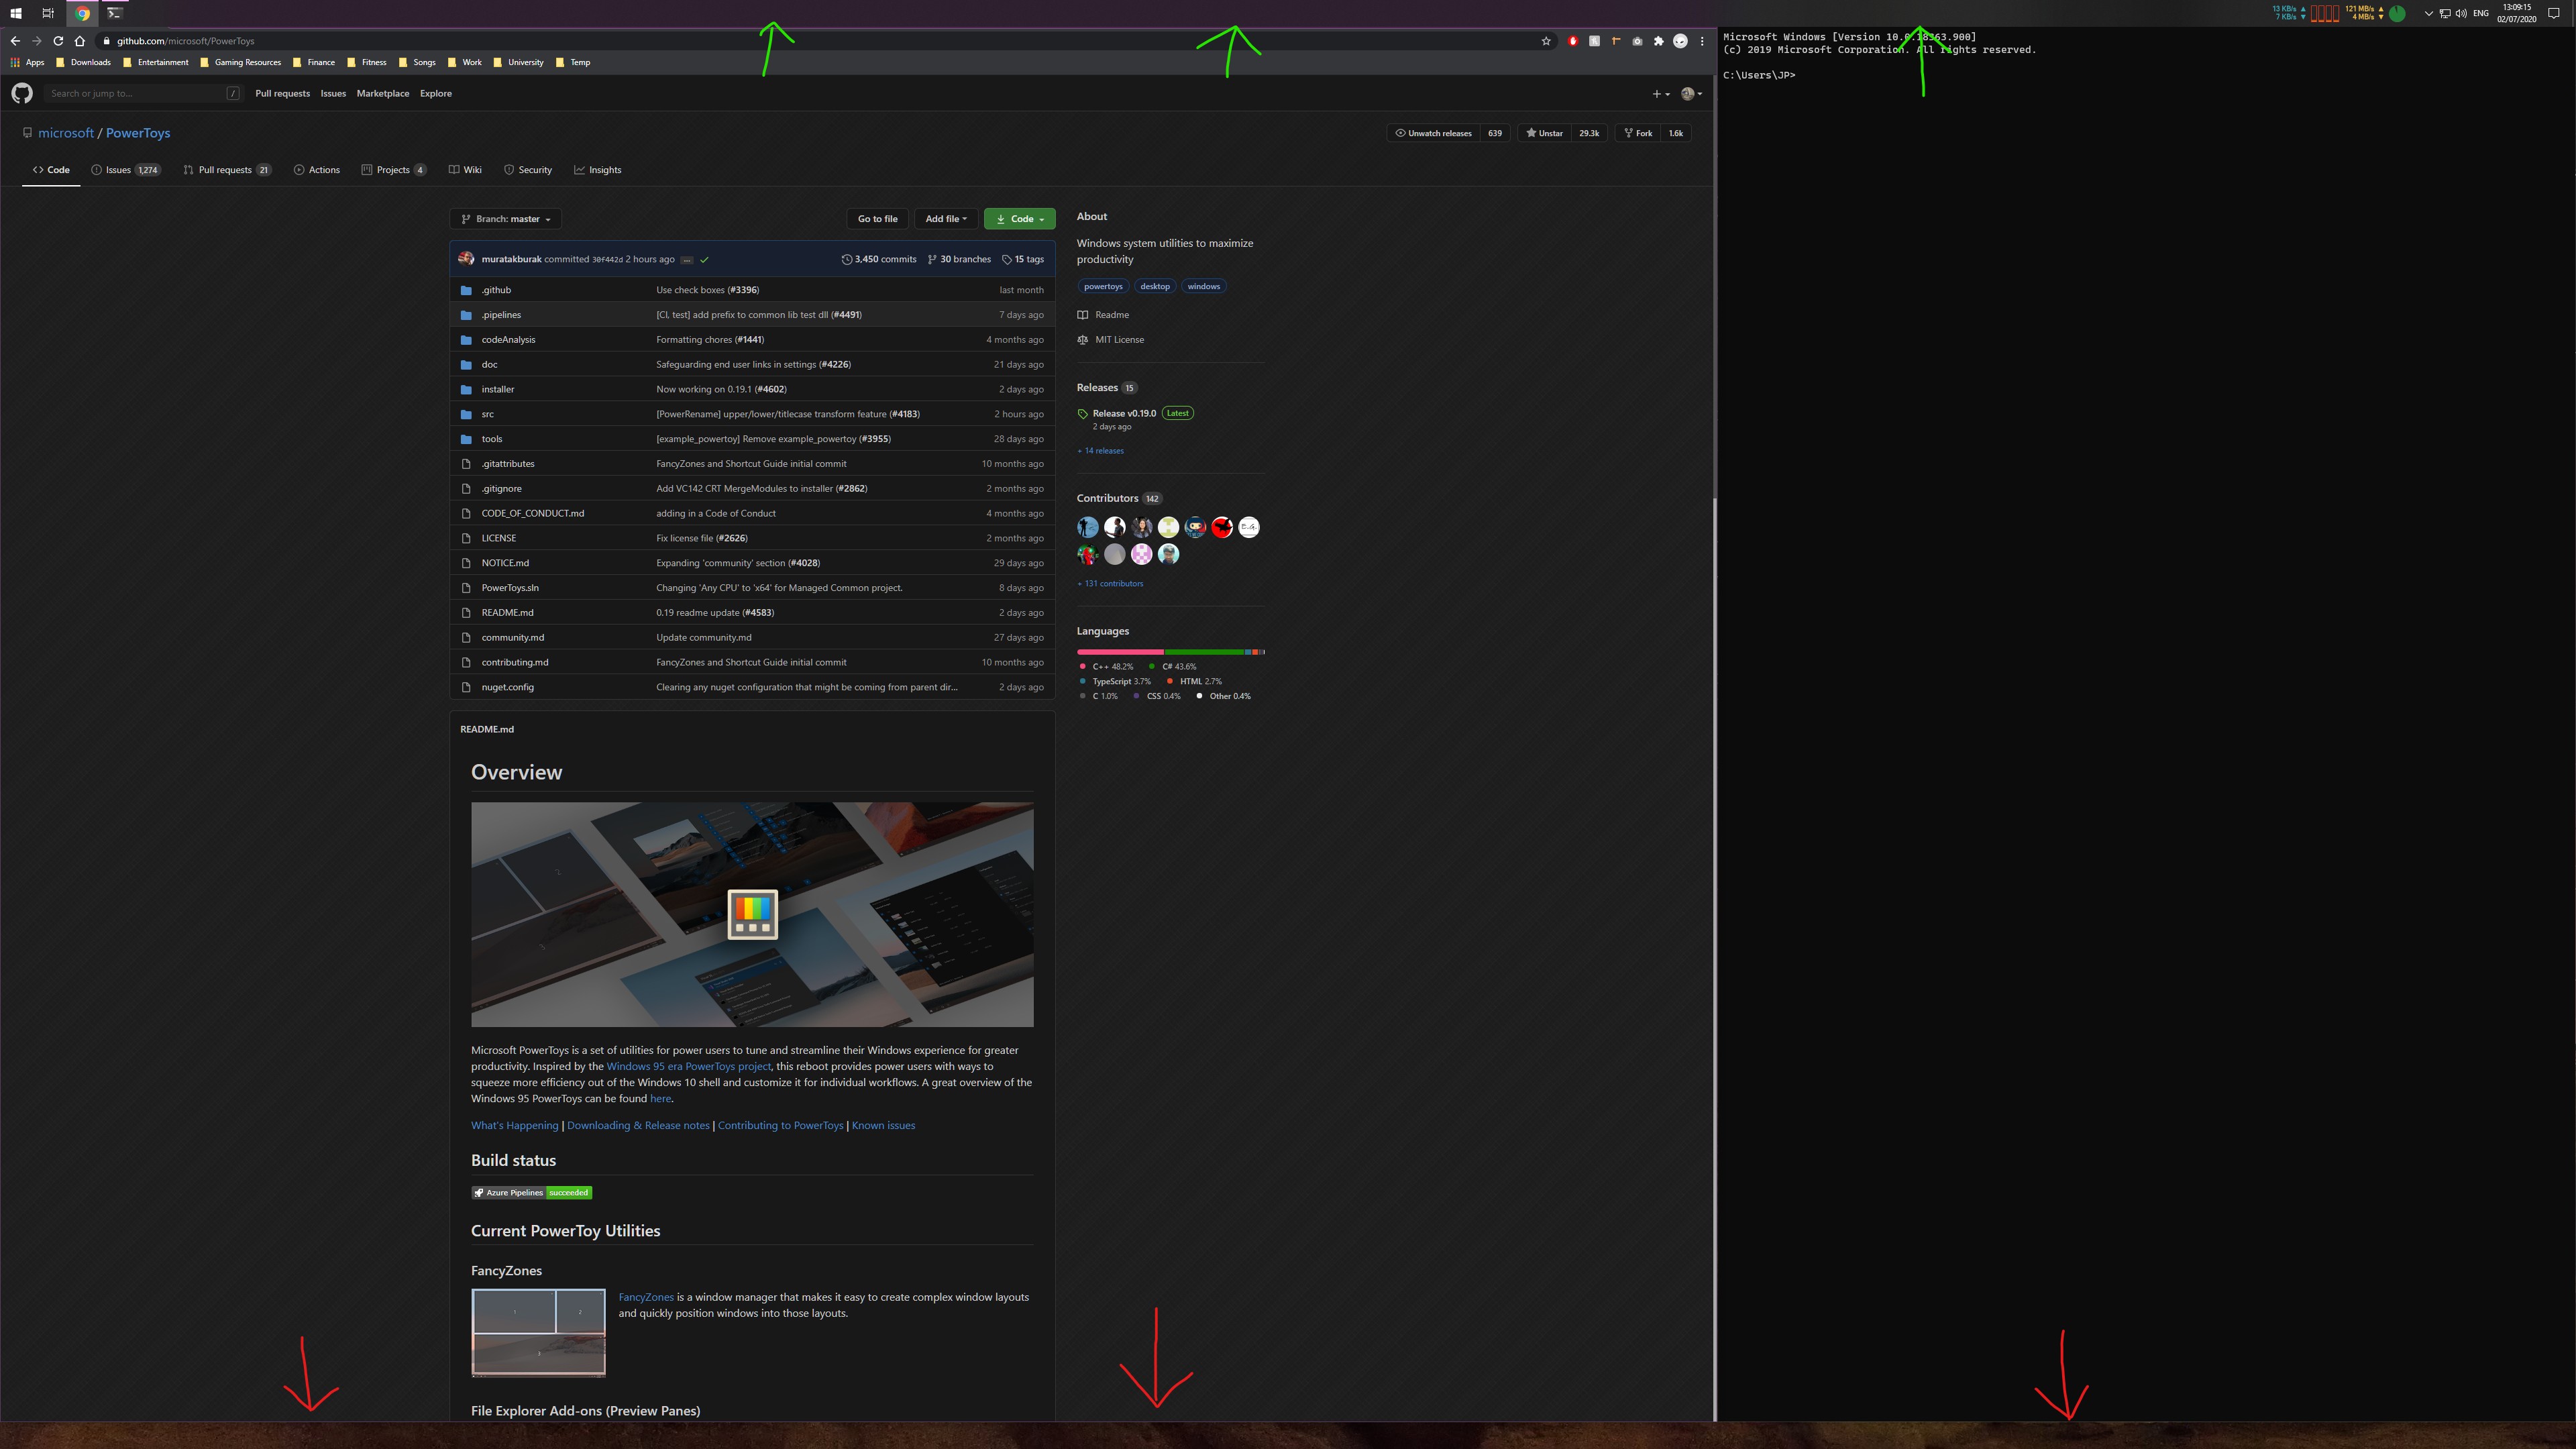This screenshot has height=1449, width=2576.
Task: Open the Chrome three-dot menu
Action: (1702, 41)
